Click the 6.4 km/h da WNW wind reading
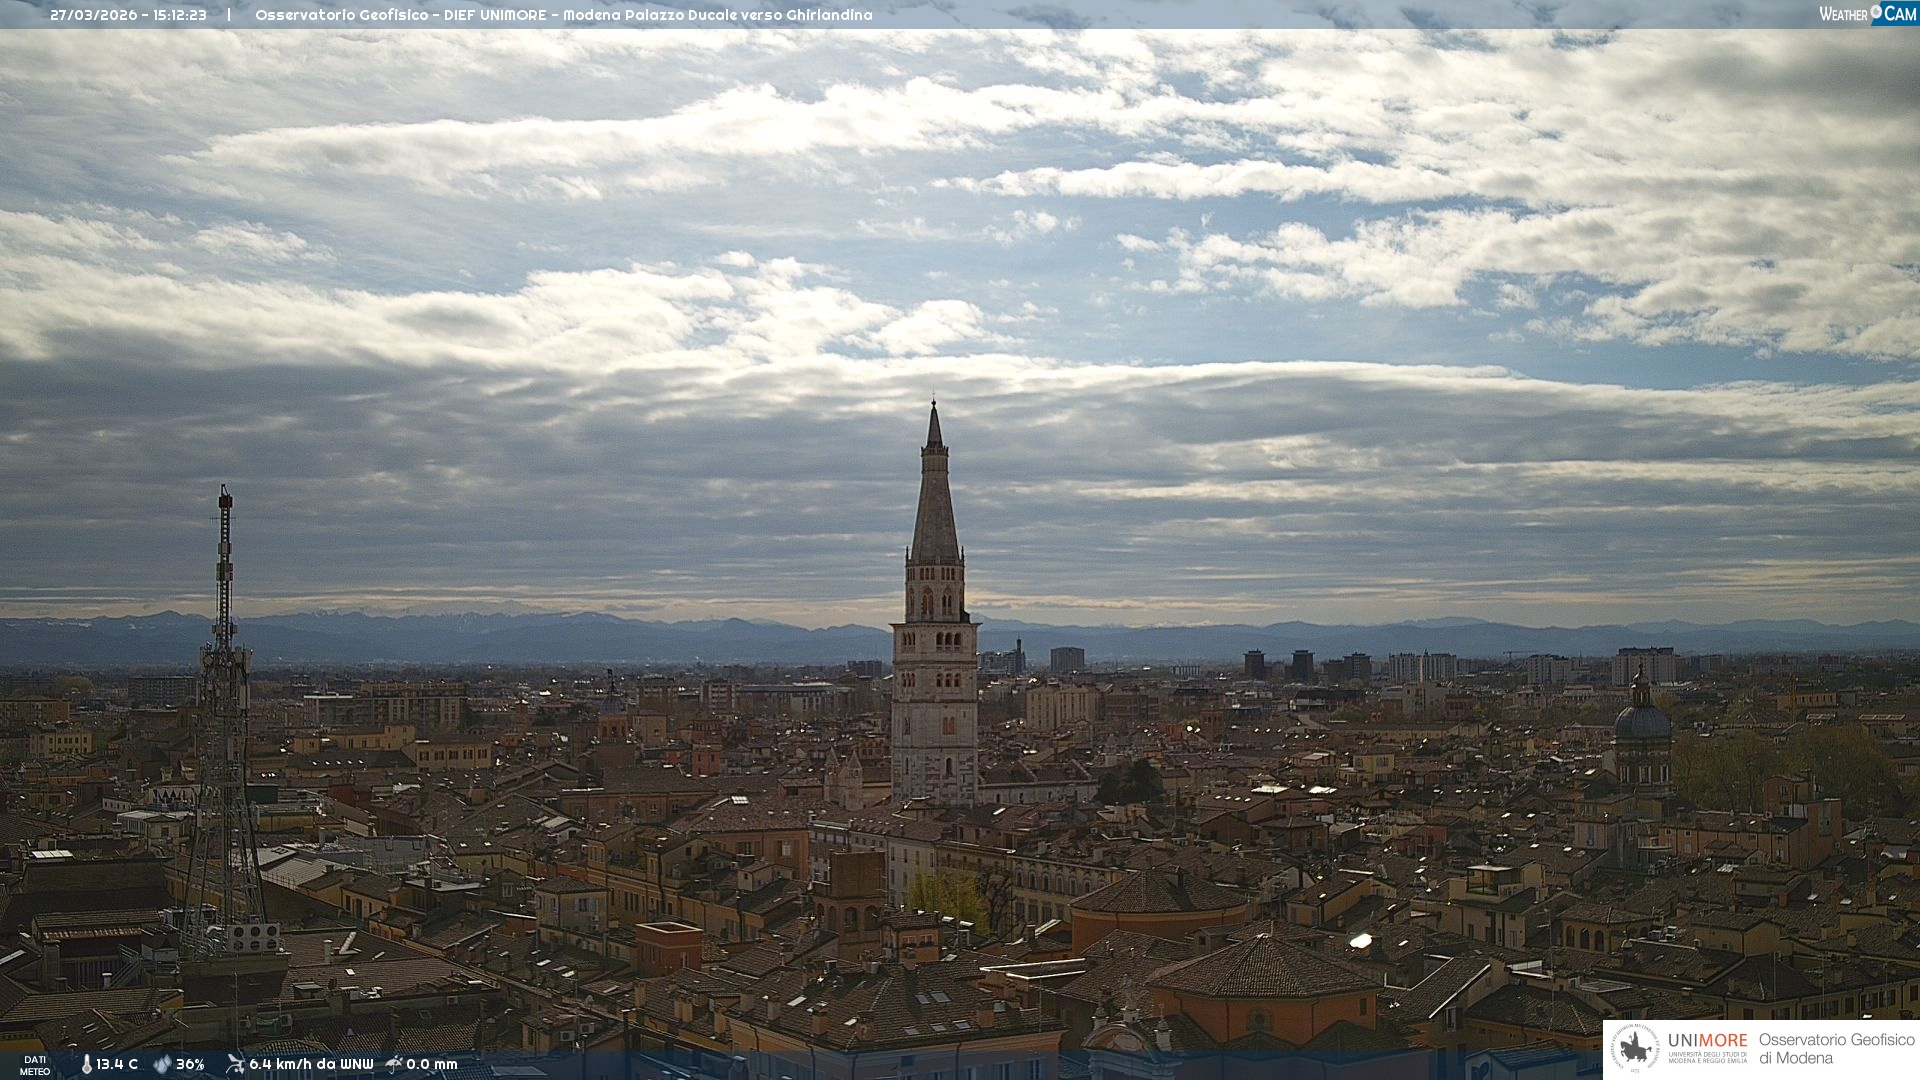Screen dimensions: 1920x1080 coord(311,1065)
